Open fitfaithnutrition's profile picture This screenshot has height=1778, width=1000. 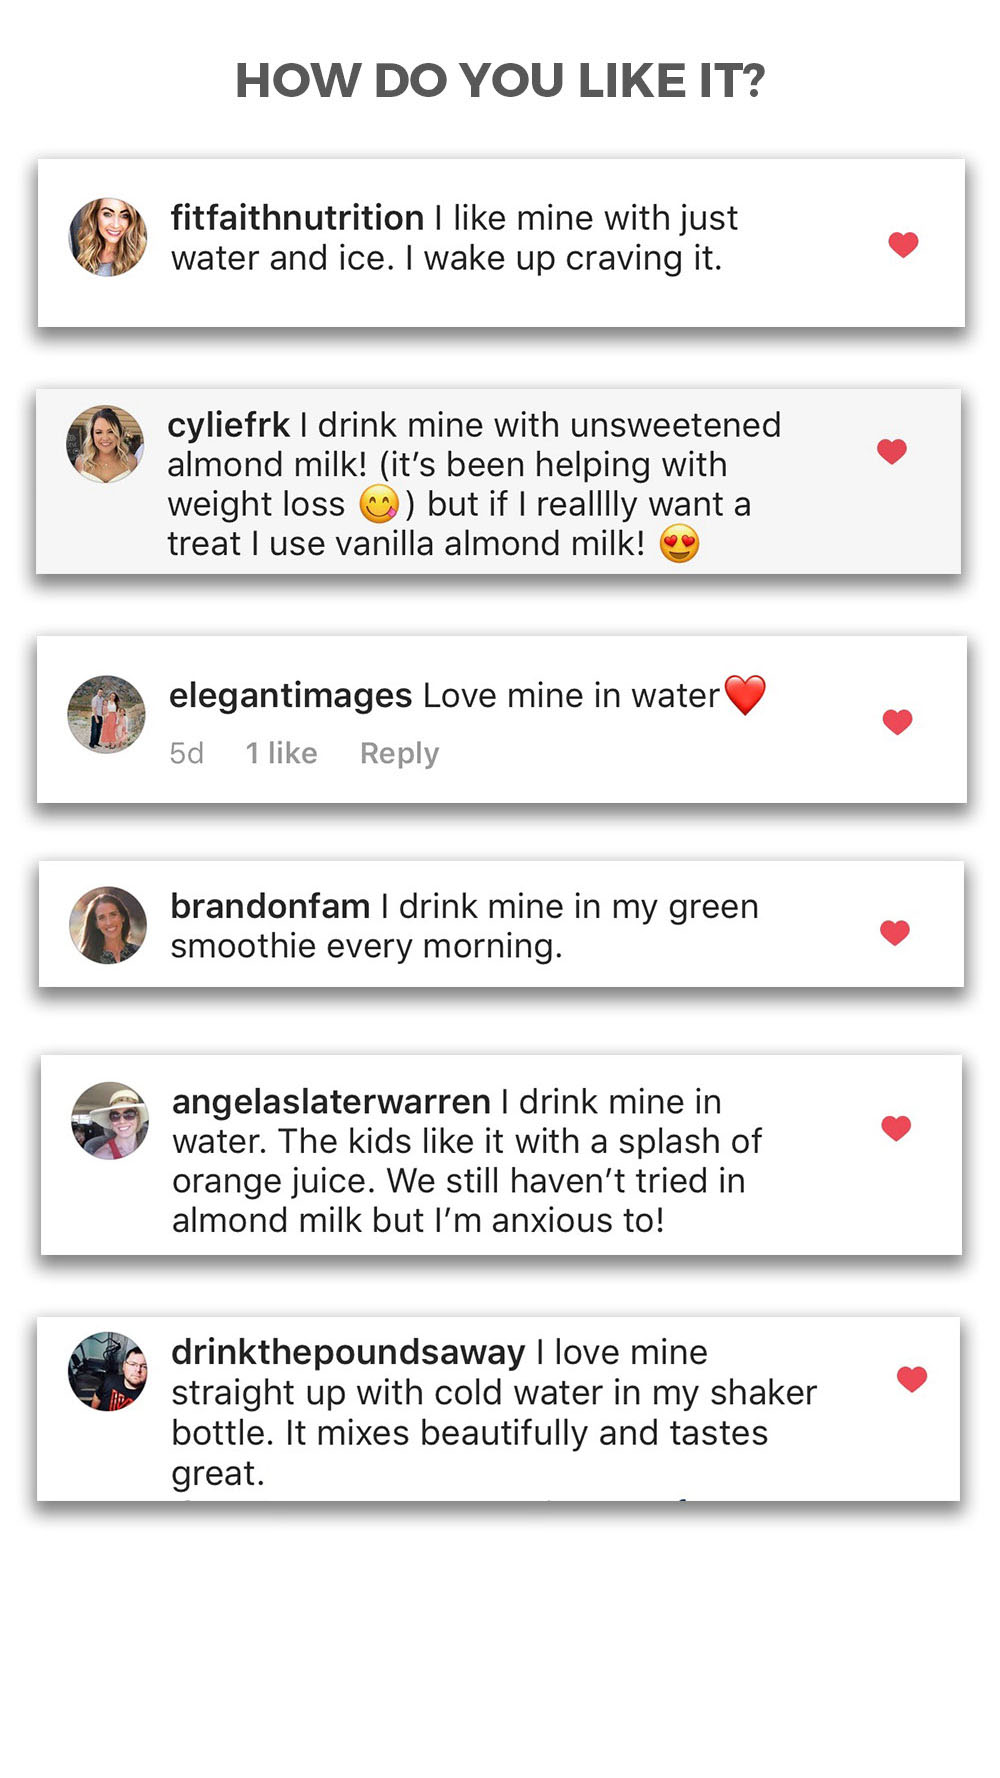108,237
